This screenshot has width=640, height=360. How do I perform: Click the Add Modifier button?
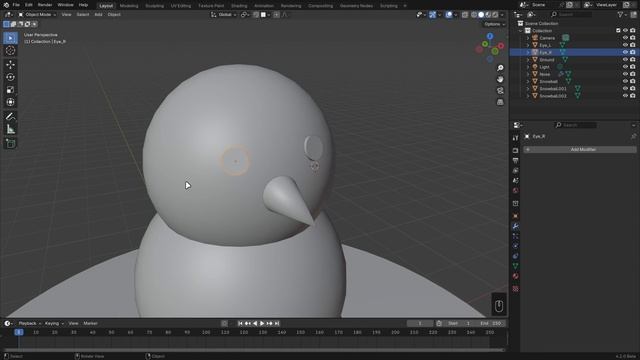[580, 150]
